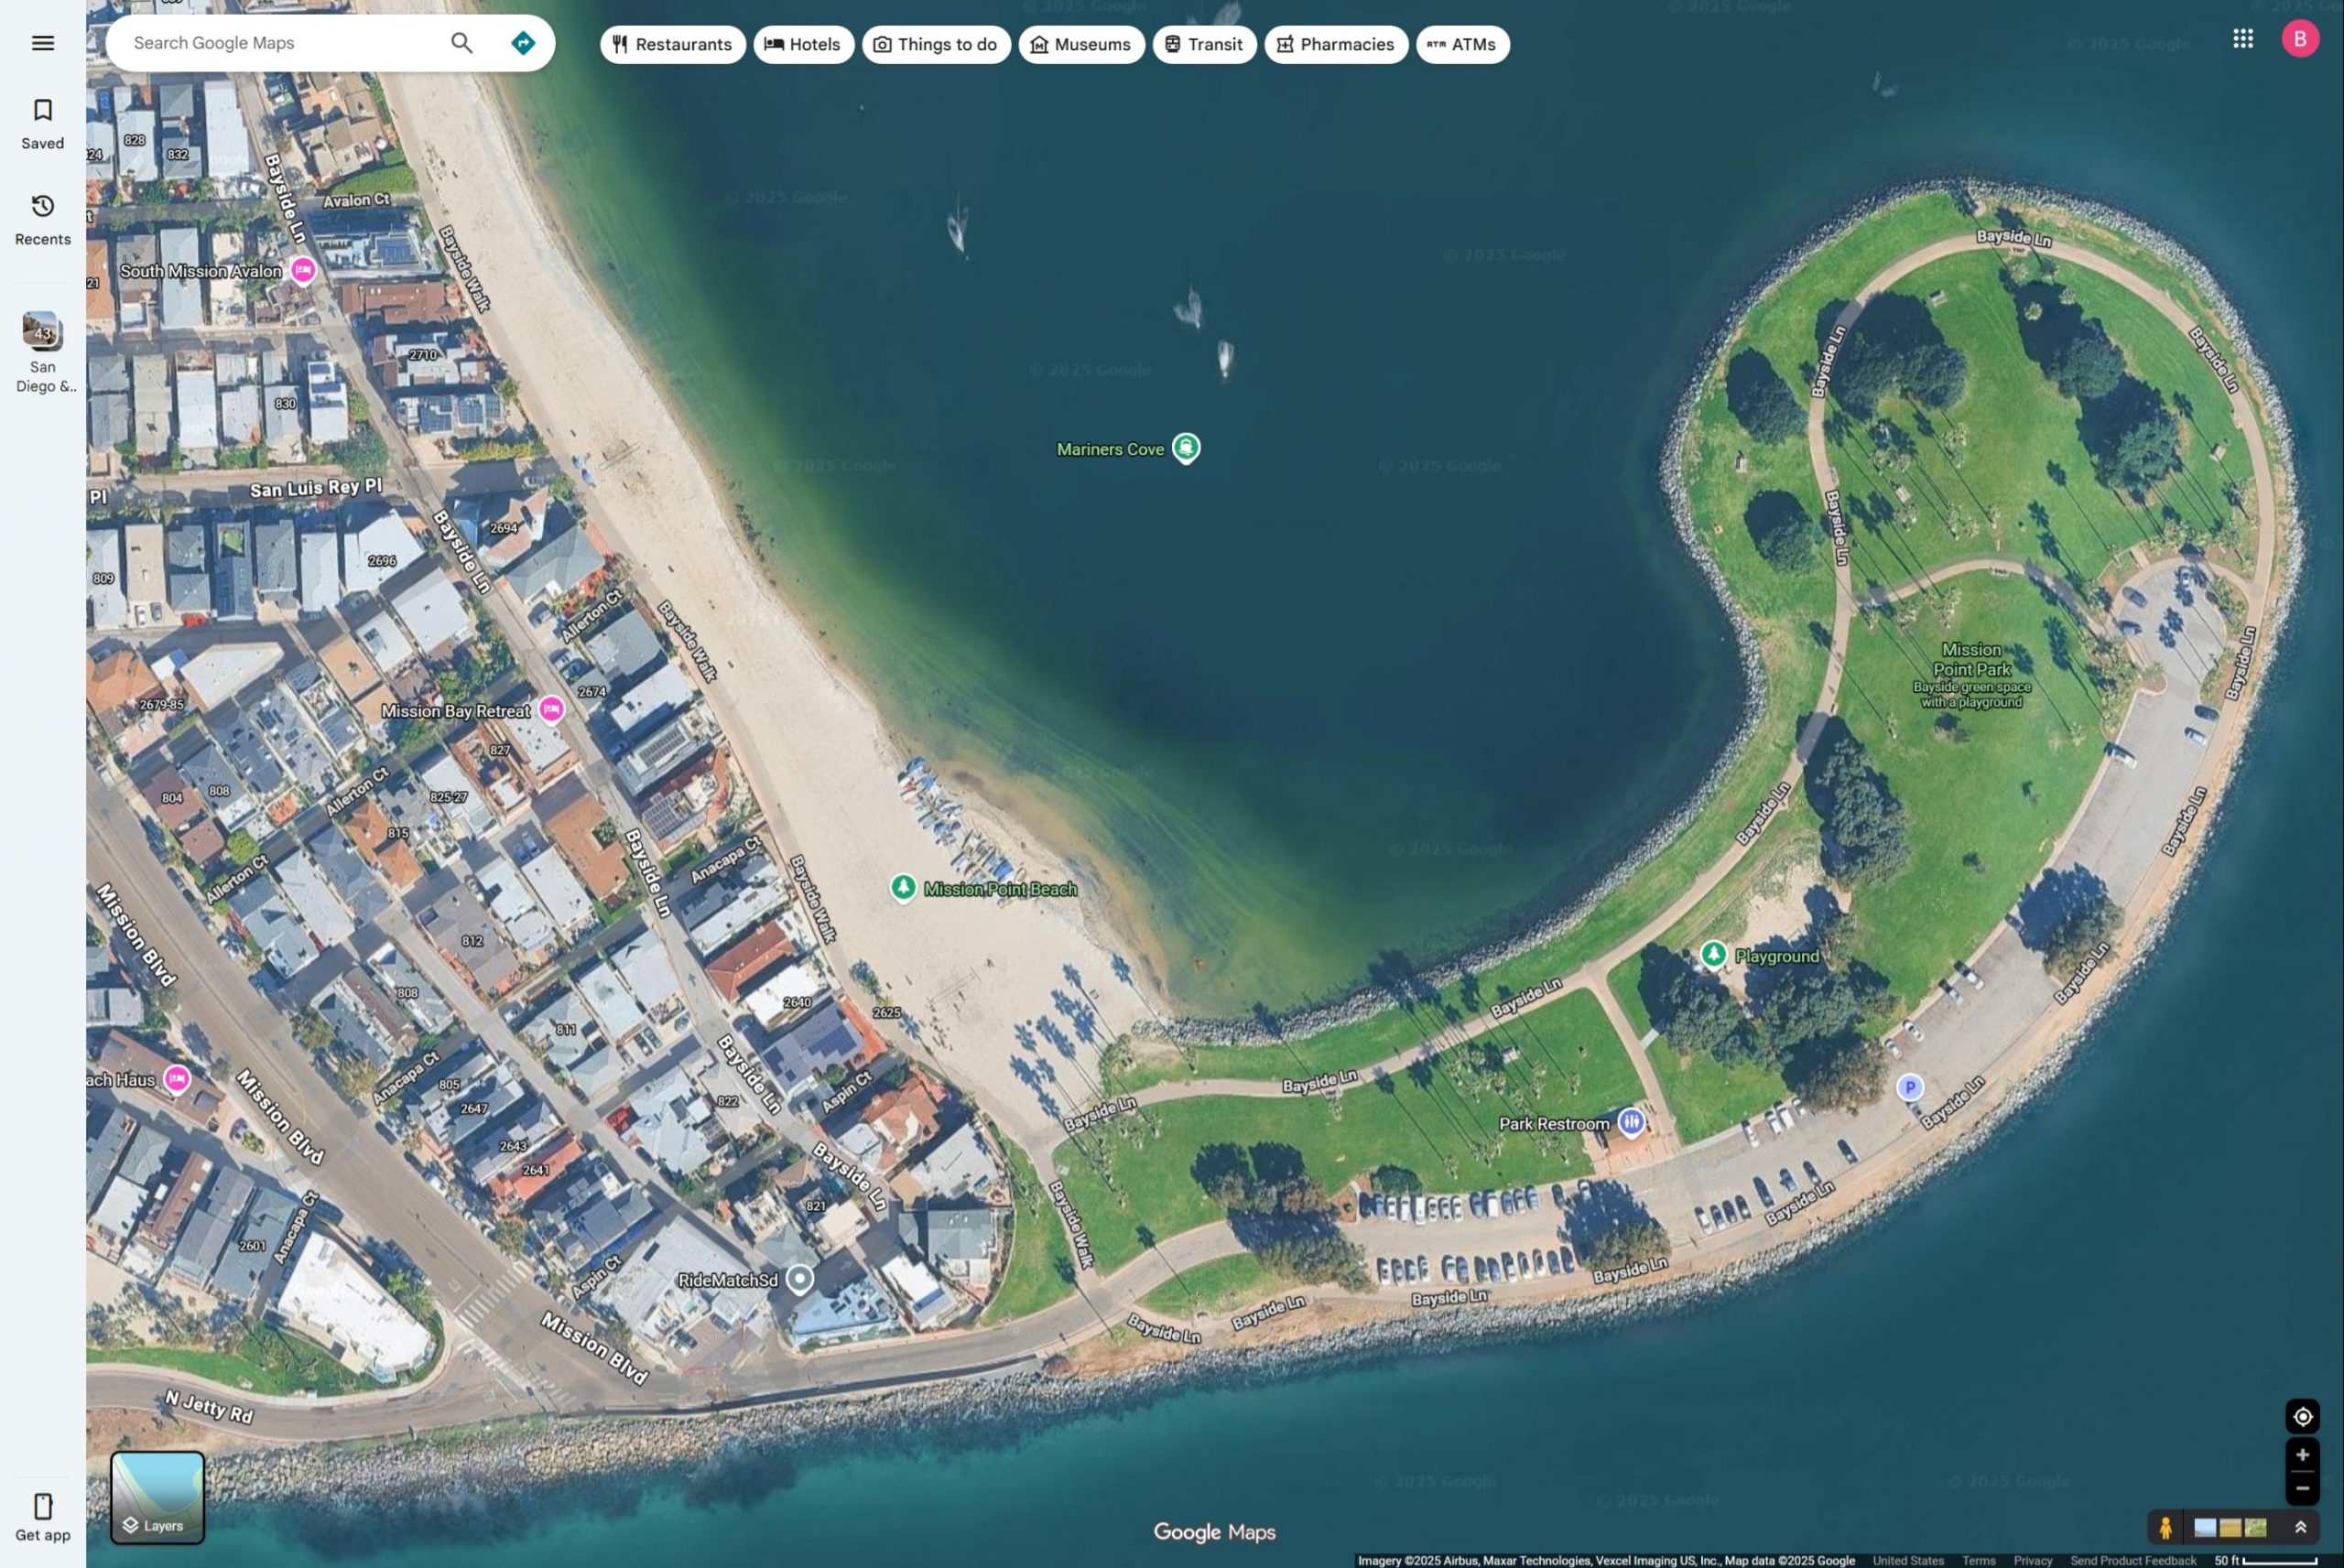This screenshot has height=1568, width=2344.
Task: Expand the imagery options chevron
Action: (x=2300, y=1528)
